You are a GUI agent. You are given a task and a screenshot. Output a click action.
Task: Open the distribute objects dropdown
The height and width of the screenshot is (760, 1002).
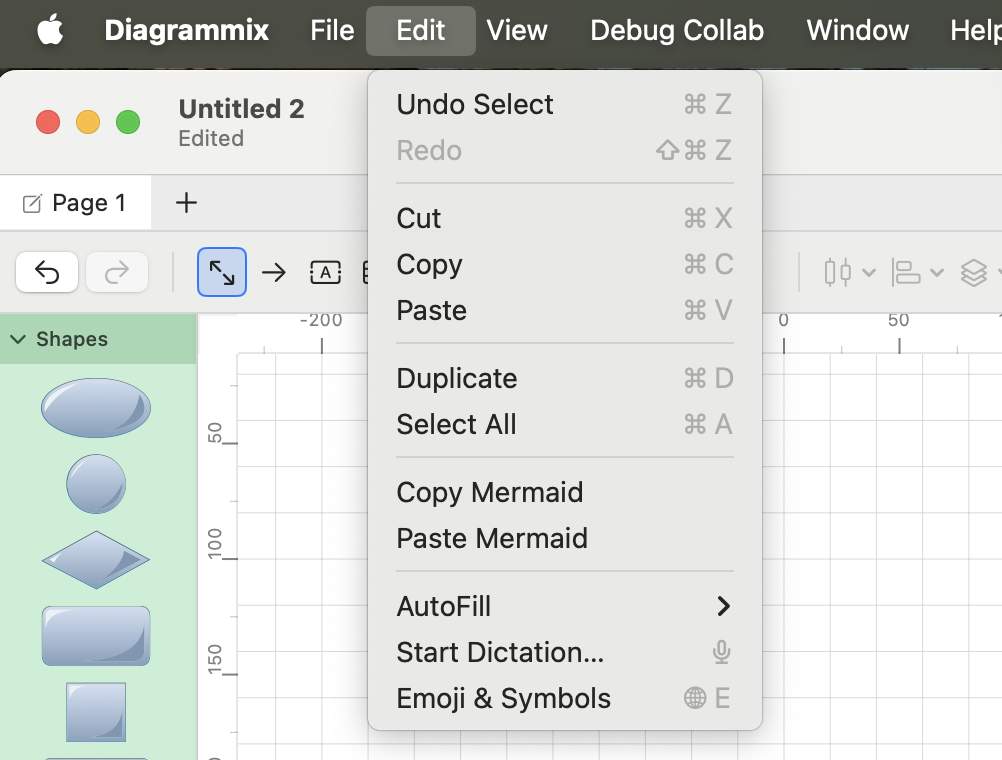[849, 272]
